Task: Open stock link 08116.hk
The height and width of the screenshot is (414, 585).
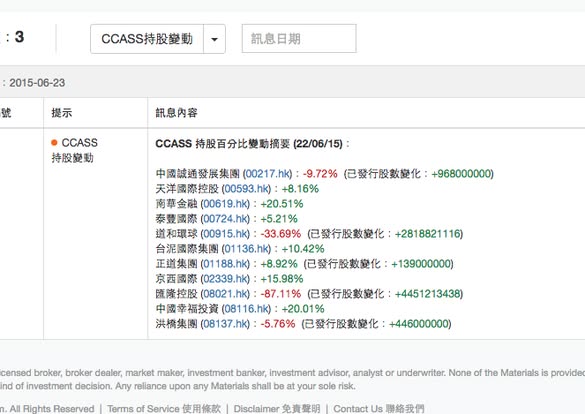Action: point(246,309)
